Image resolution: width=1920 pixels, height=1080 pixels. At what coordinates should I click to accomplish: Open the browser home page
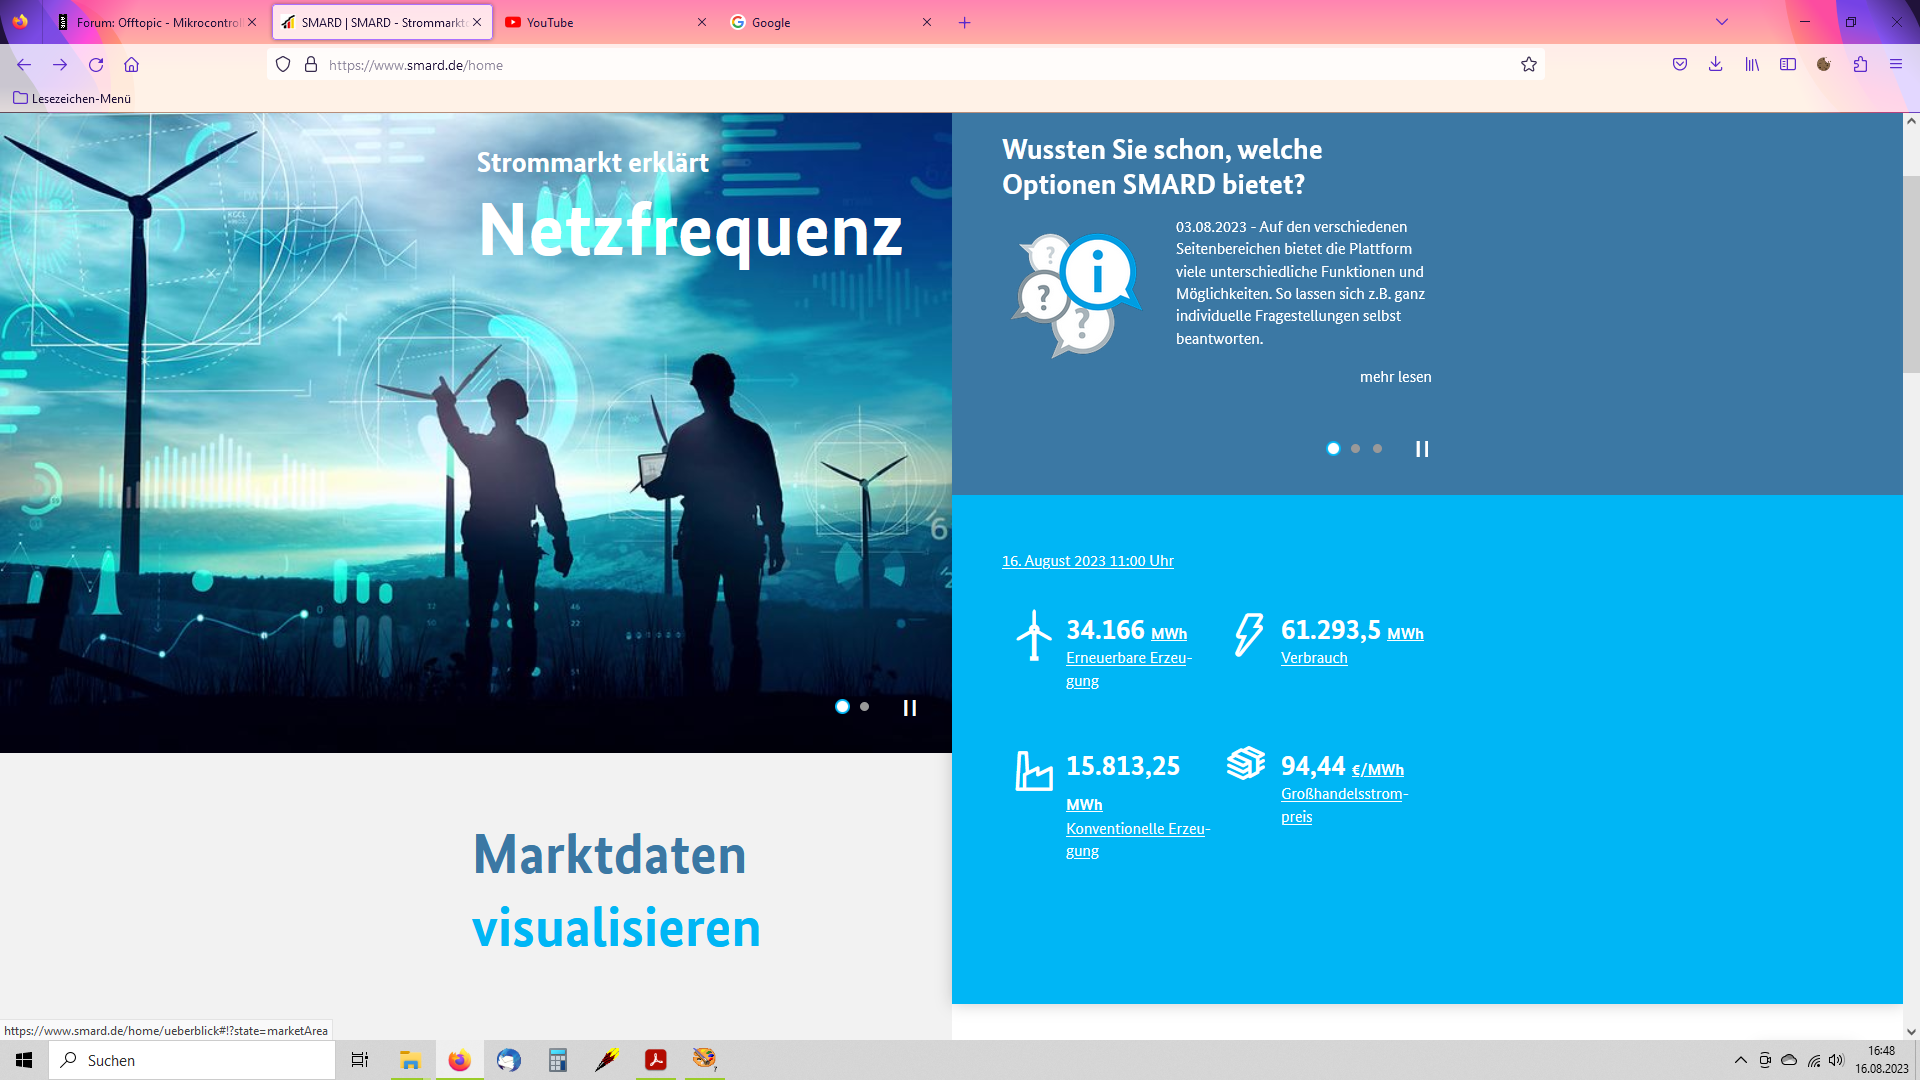[131, 65]
